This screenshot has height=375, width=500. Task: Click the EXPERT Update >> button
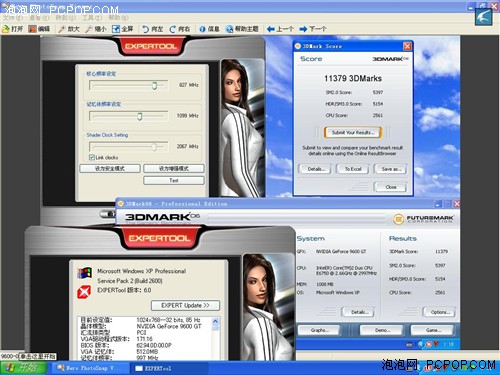click(x=185, y=305)
